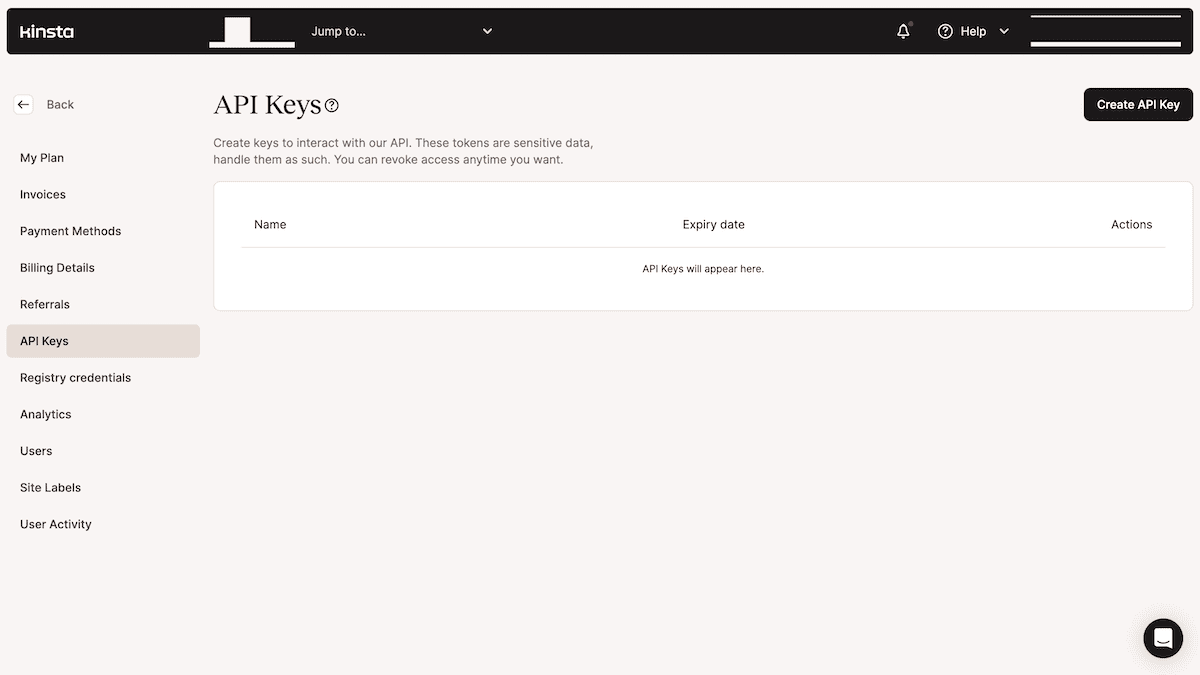Open Registry credentials page
This screenshot has height=675, width=1200.
click(x=75, y=378)
